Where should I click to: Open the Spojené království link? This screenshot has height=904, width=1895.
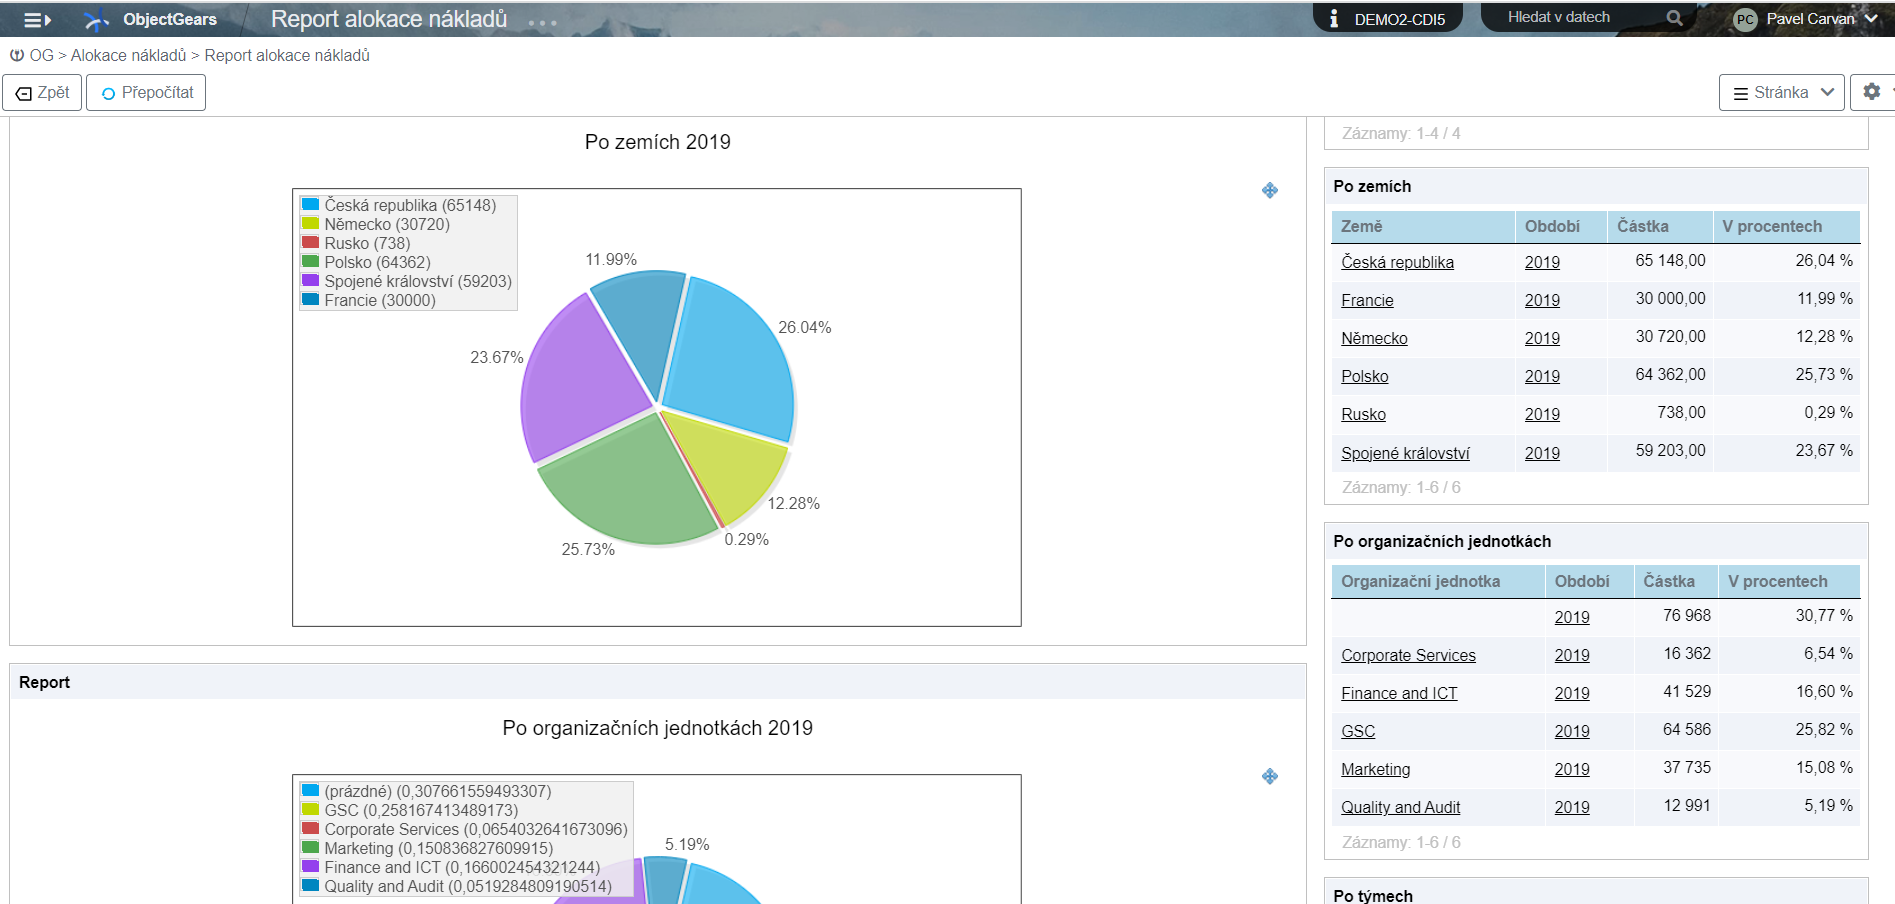1405,453
